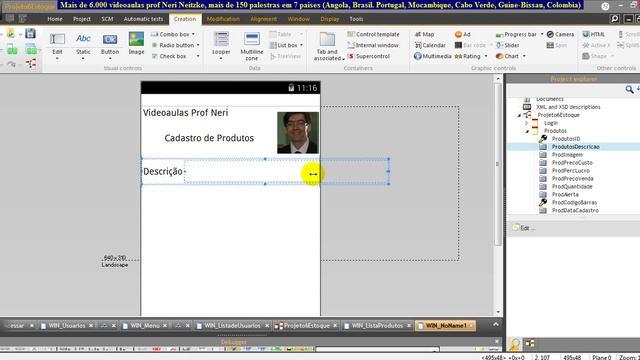Open the Project ribbon tab
This screenshot has width=640, height=360.
point(82,19)
